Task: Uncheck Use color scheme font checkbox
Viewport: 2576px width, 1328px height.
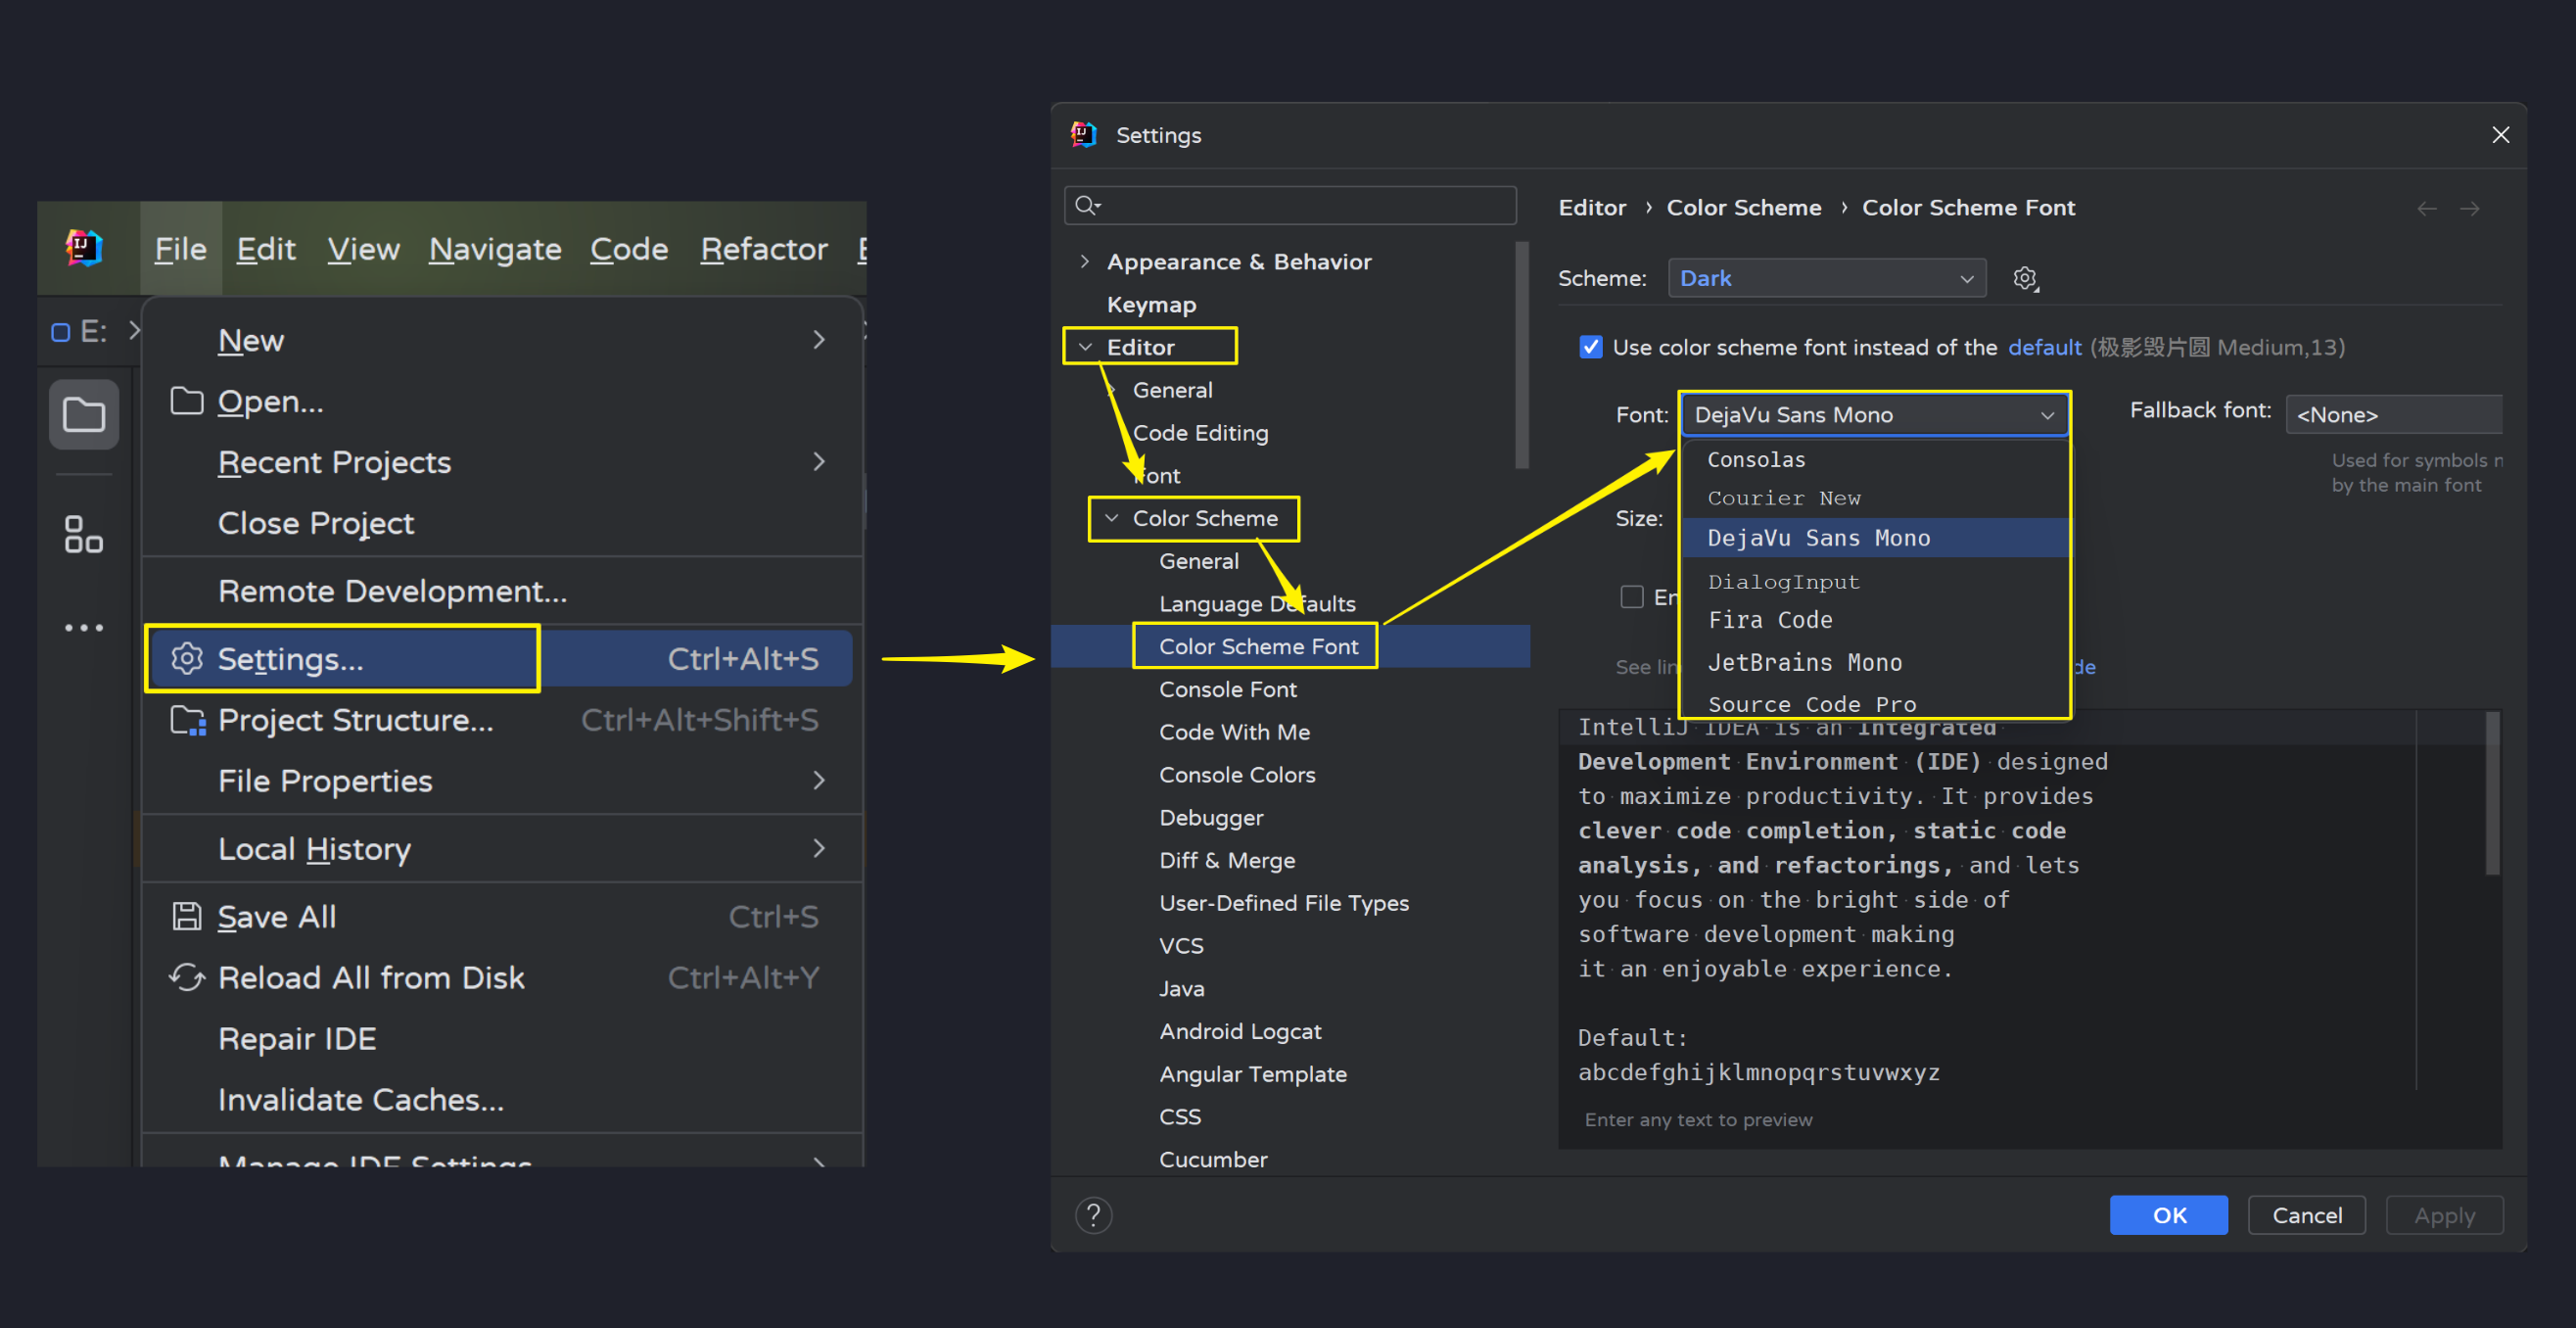Action: (x=1590, y=347)
